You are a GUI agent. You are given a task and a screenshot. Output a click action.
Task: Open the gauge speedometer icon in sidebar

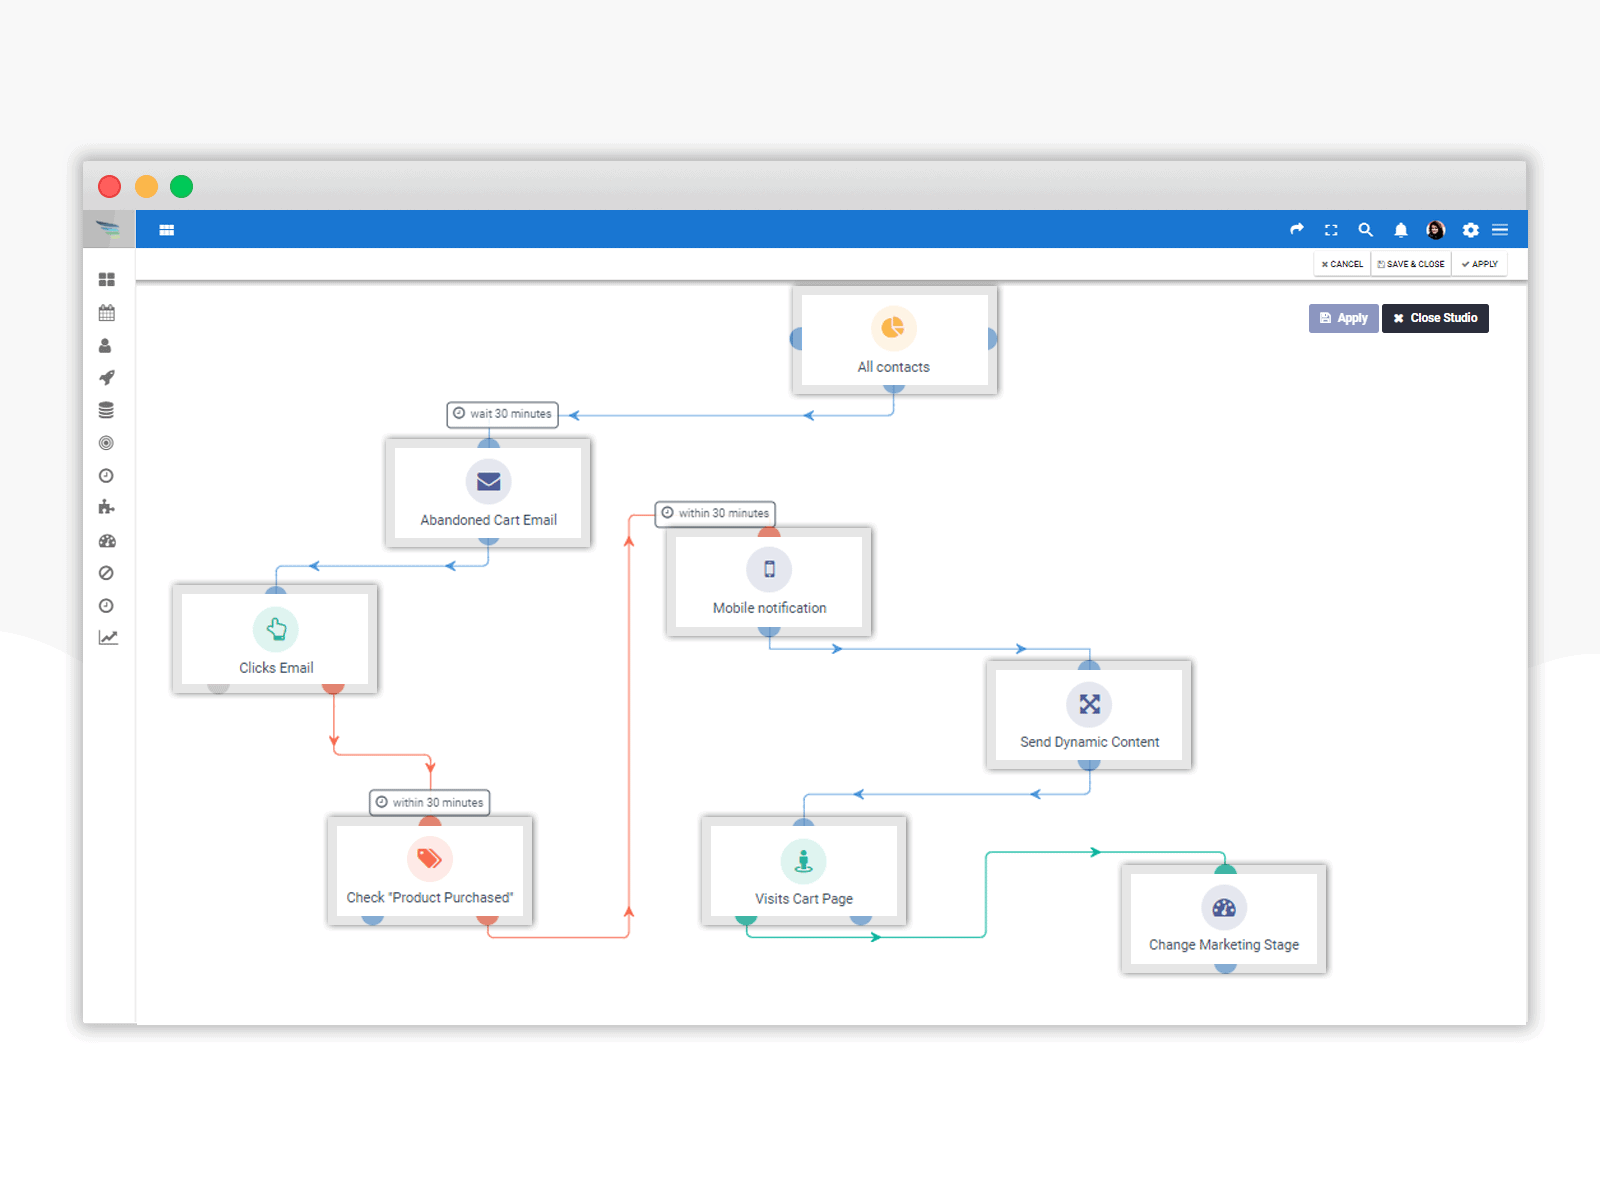[107, 541]
